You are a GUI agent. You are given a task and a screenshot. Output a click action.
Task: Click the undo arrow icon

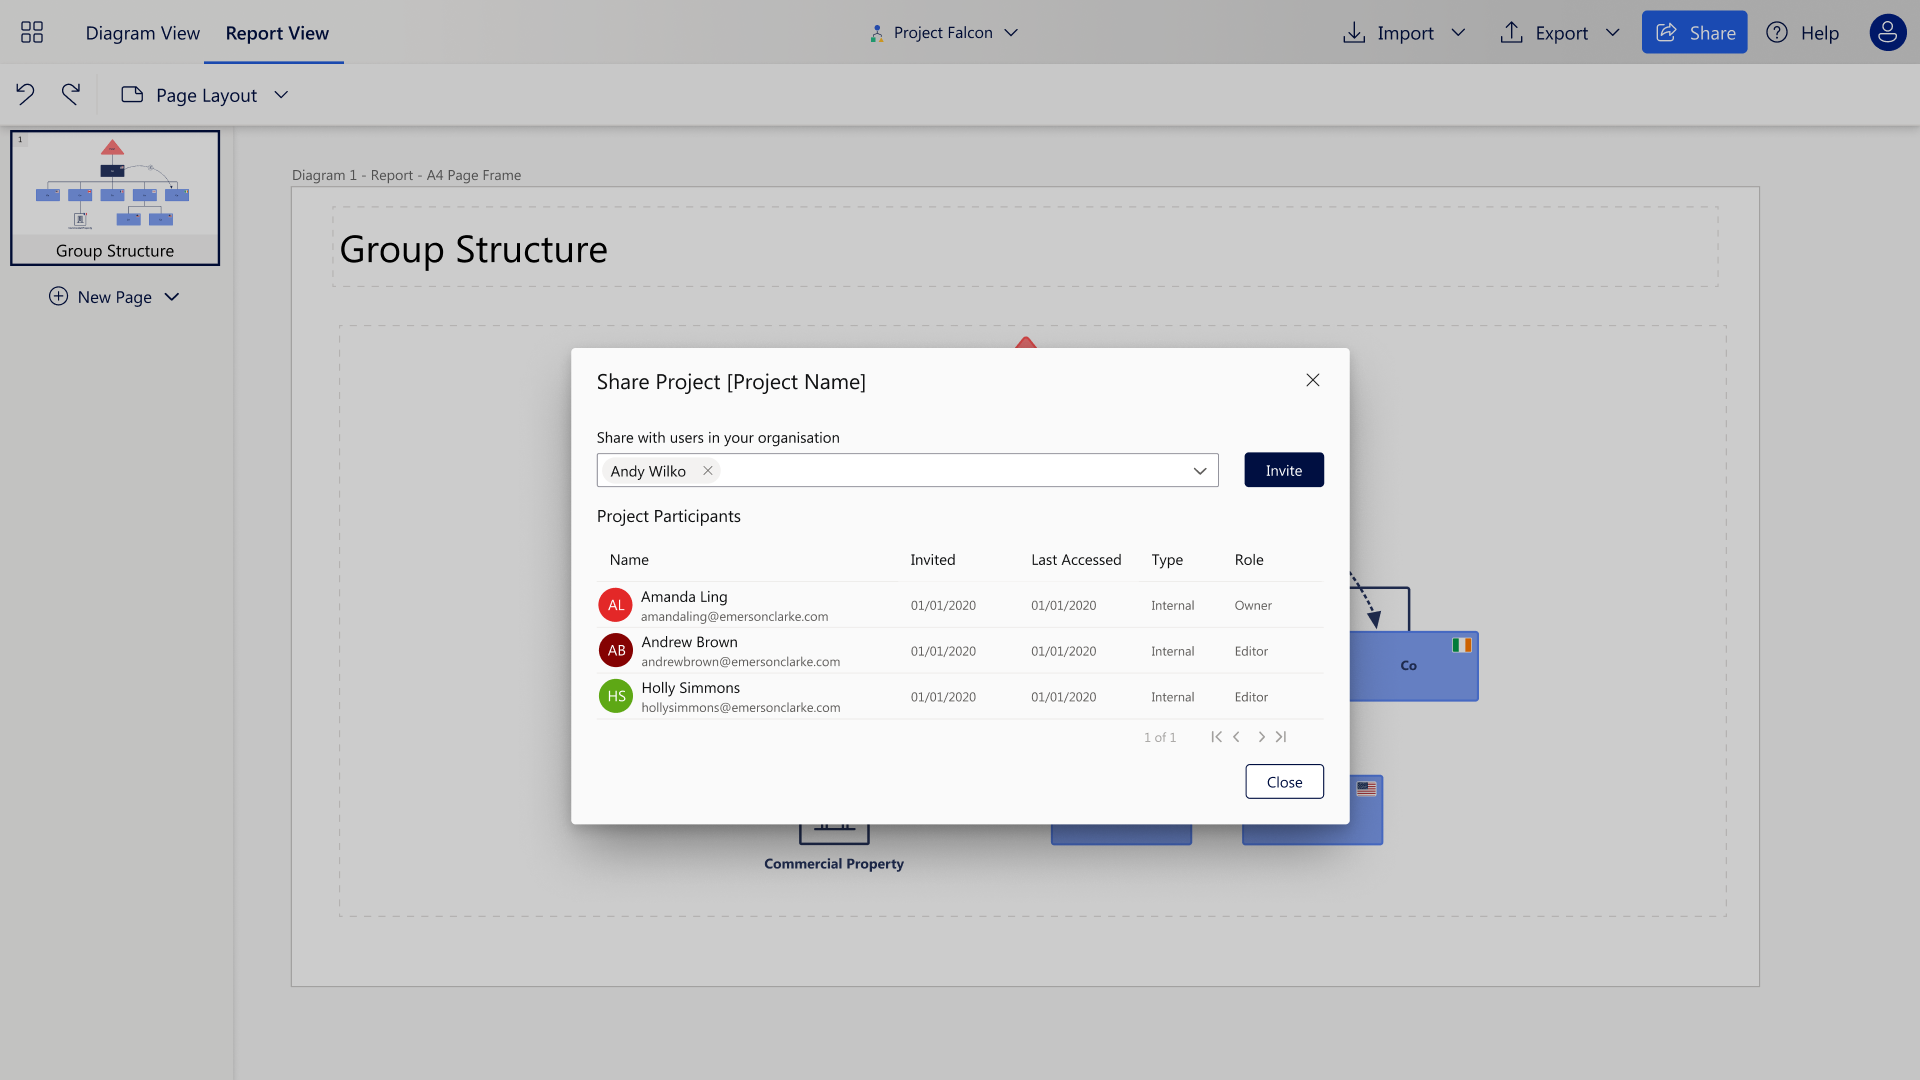point(25,94)
